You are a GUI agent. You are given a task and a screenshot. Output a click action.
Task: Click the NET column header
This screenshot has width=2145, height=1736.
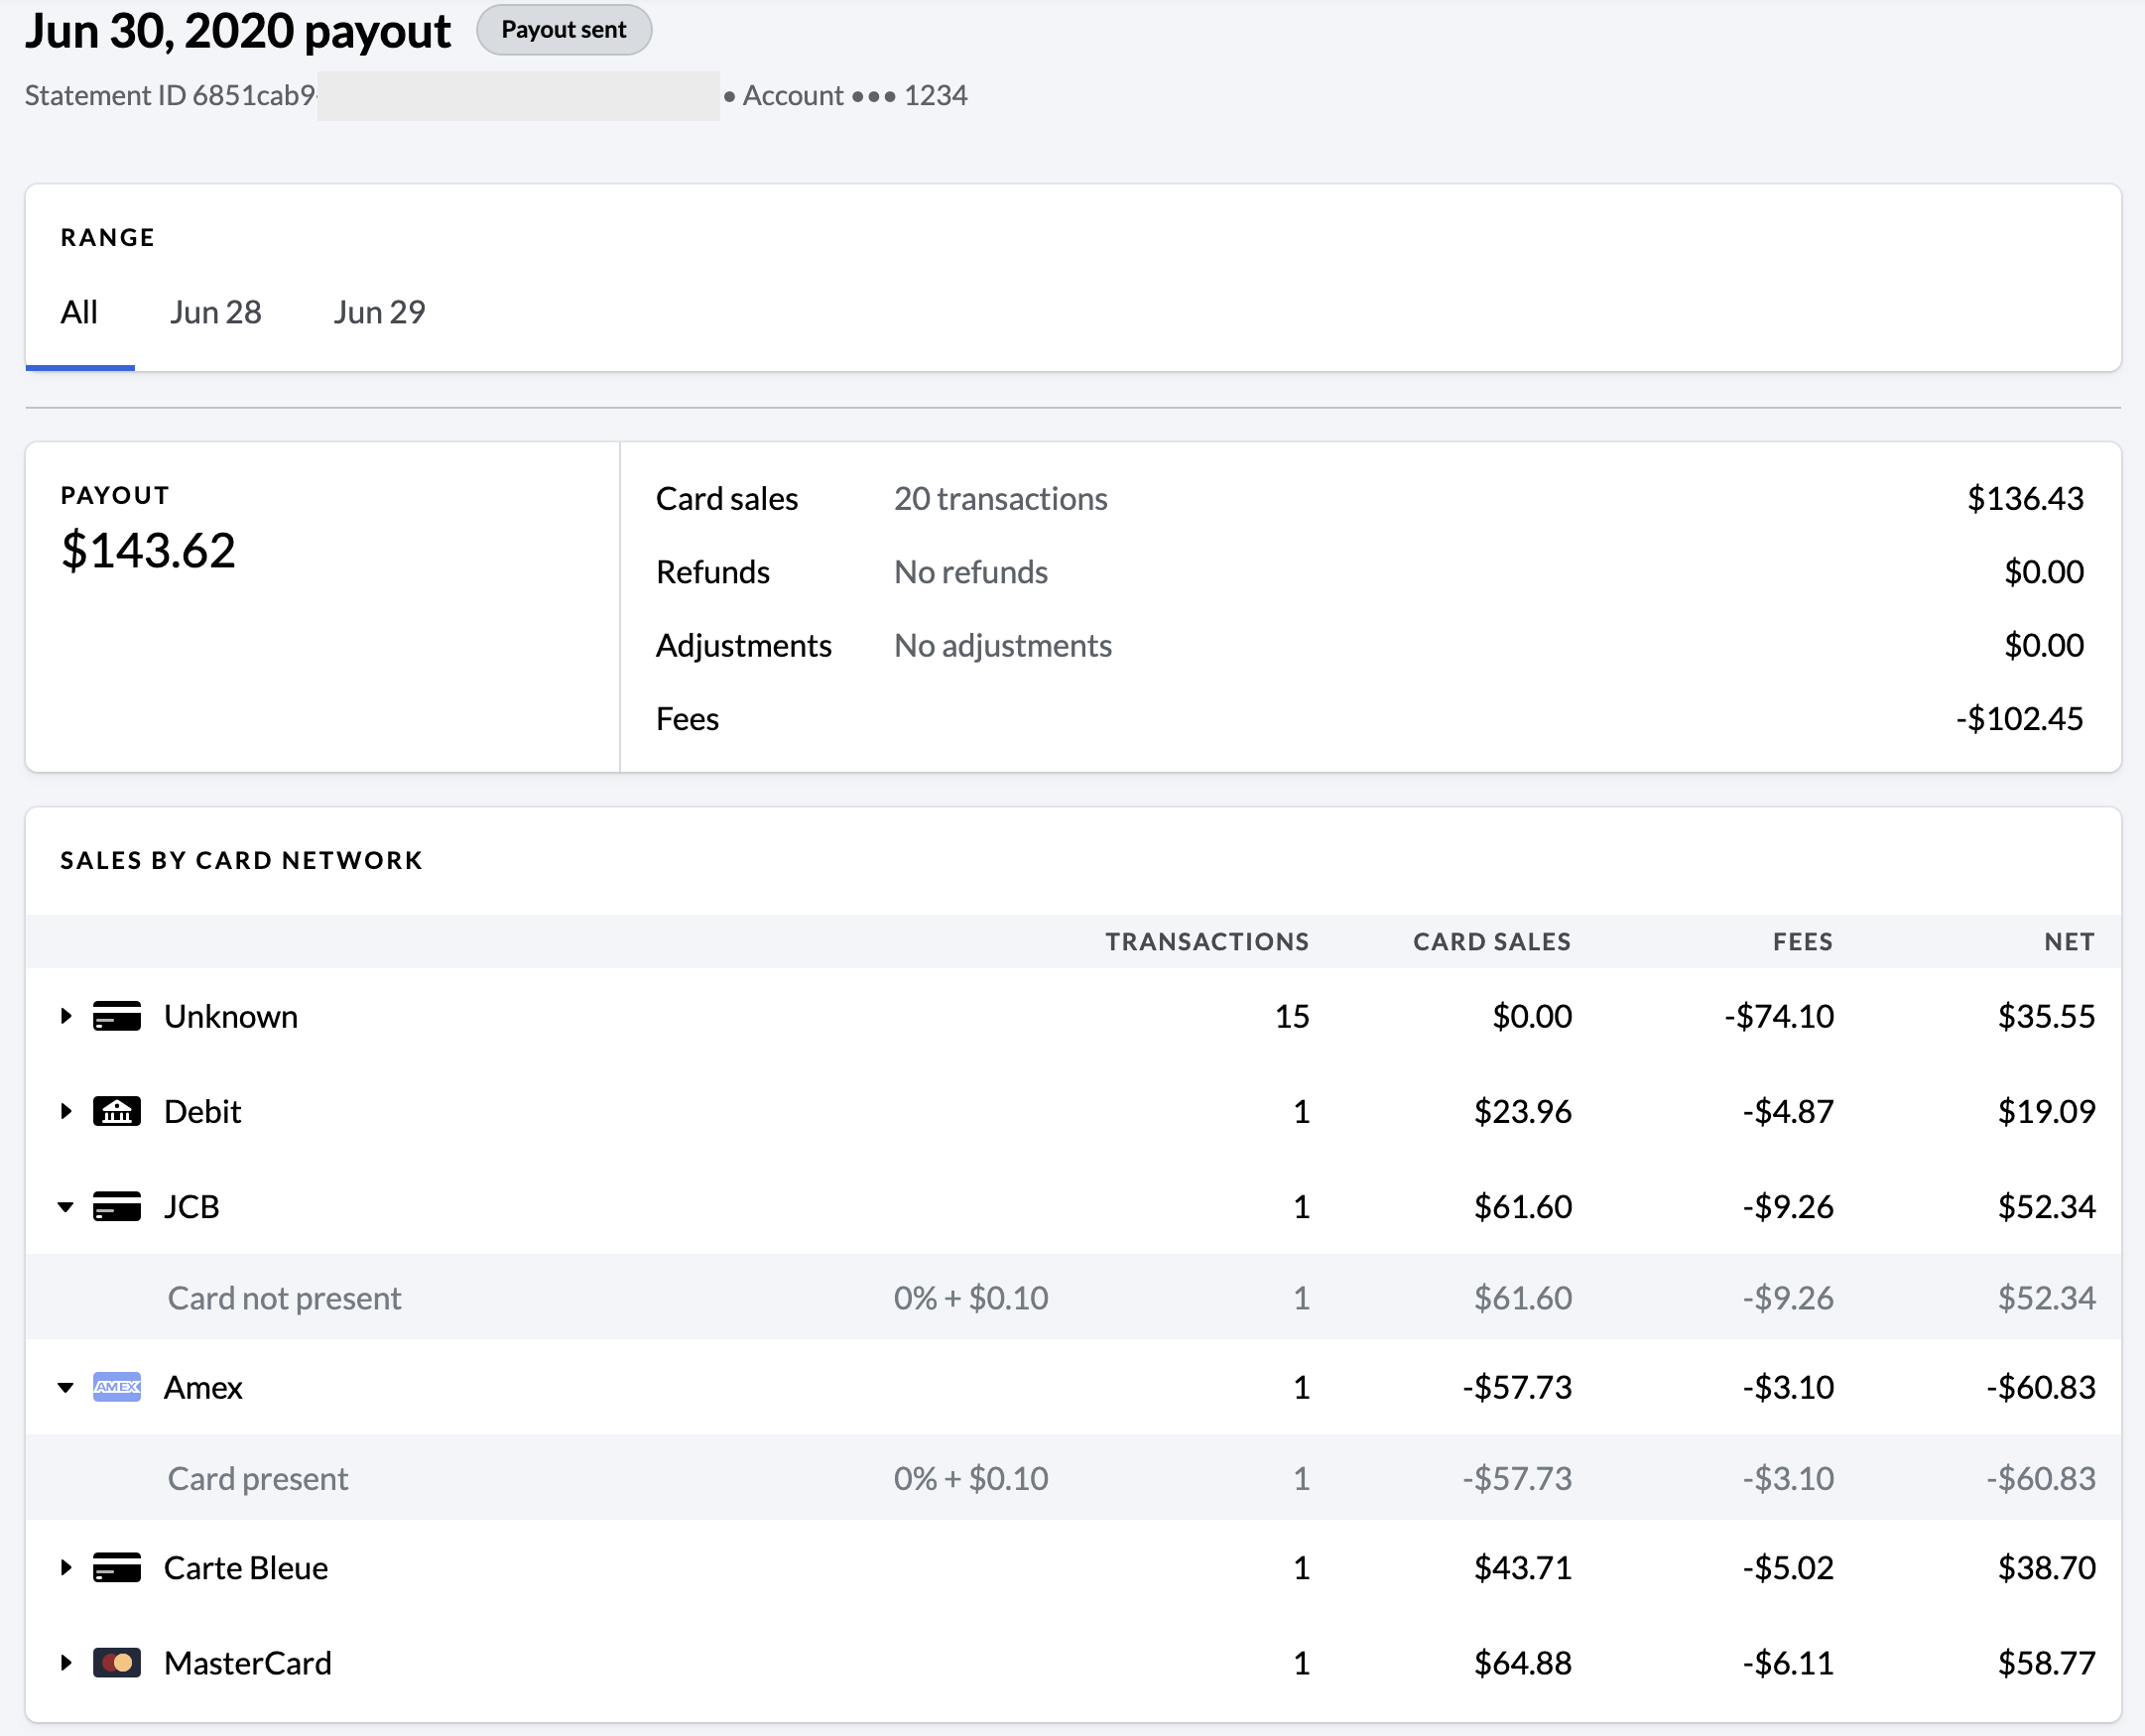[x=2069, y=942]
